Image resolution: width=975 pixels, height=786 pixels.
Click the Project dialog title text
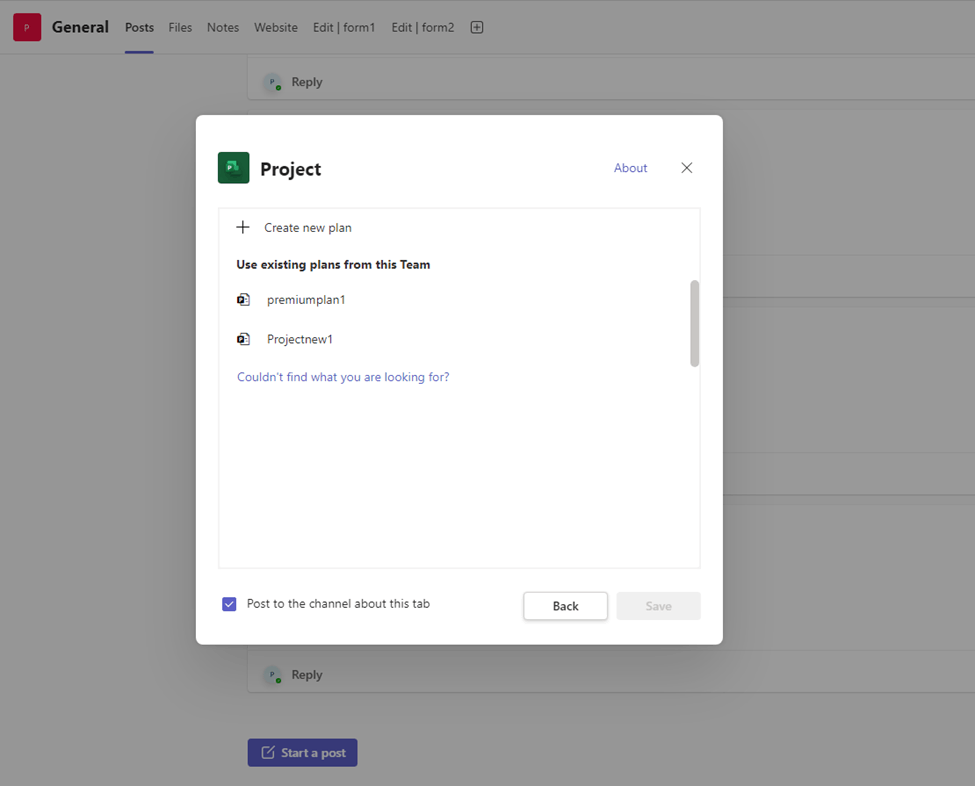pyautogui.click(x=290, y=169)
